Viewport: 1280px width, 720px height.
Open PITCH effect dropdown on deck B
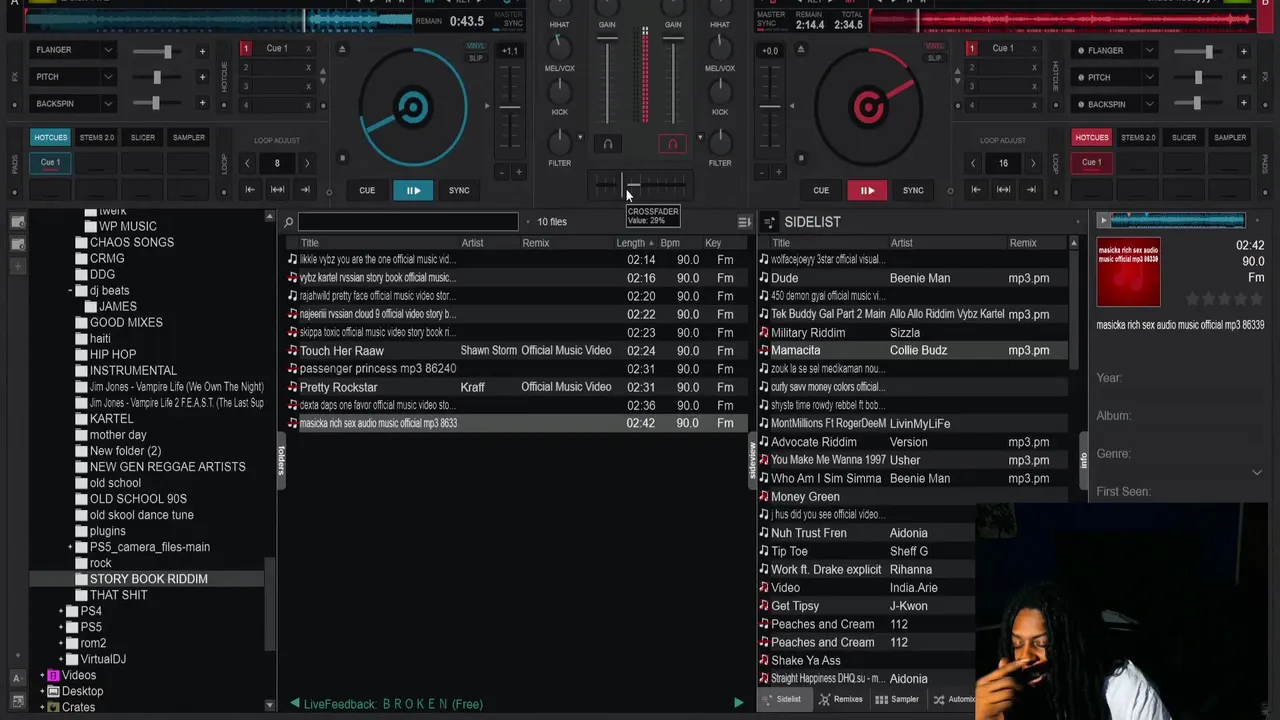(1149, 77)
